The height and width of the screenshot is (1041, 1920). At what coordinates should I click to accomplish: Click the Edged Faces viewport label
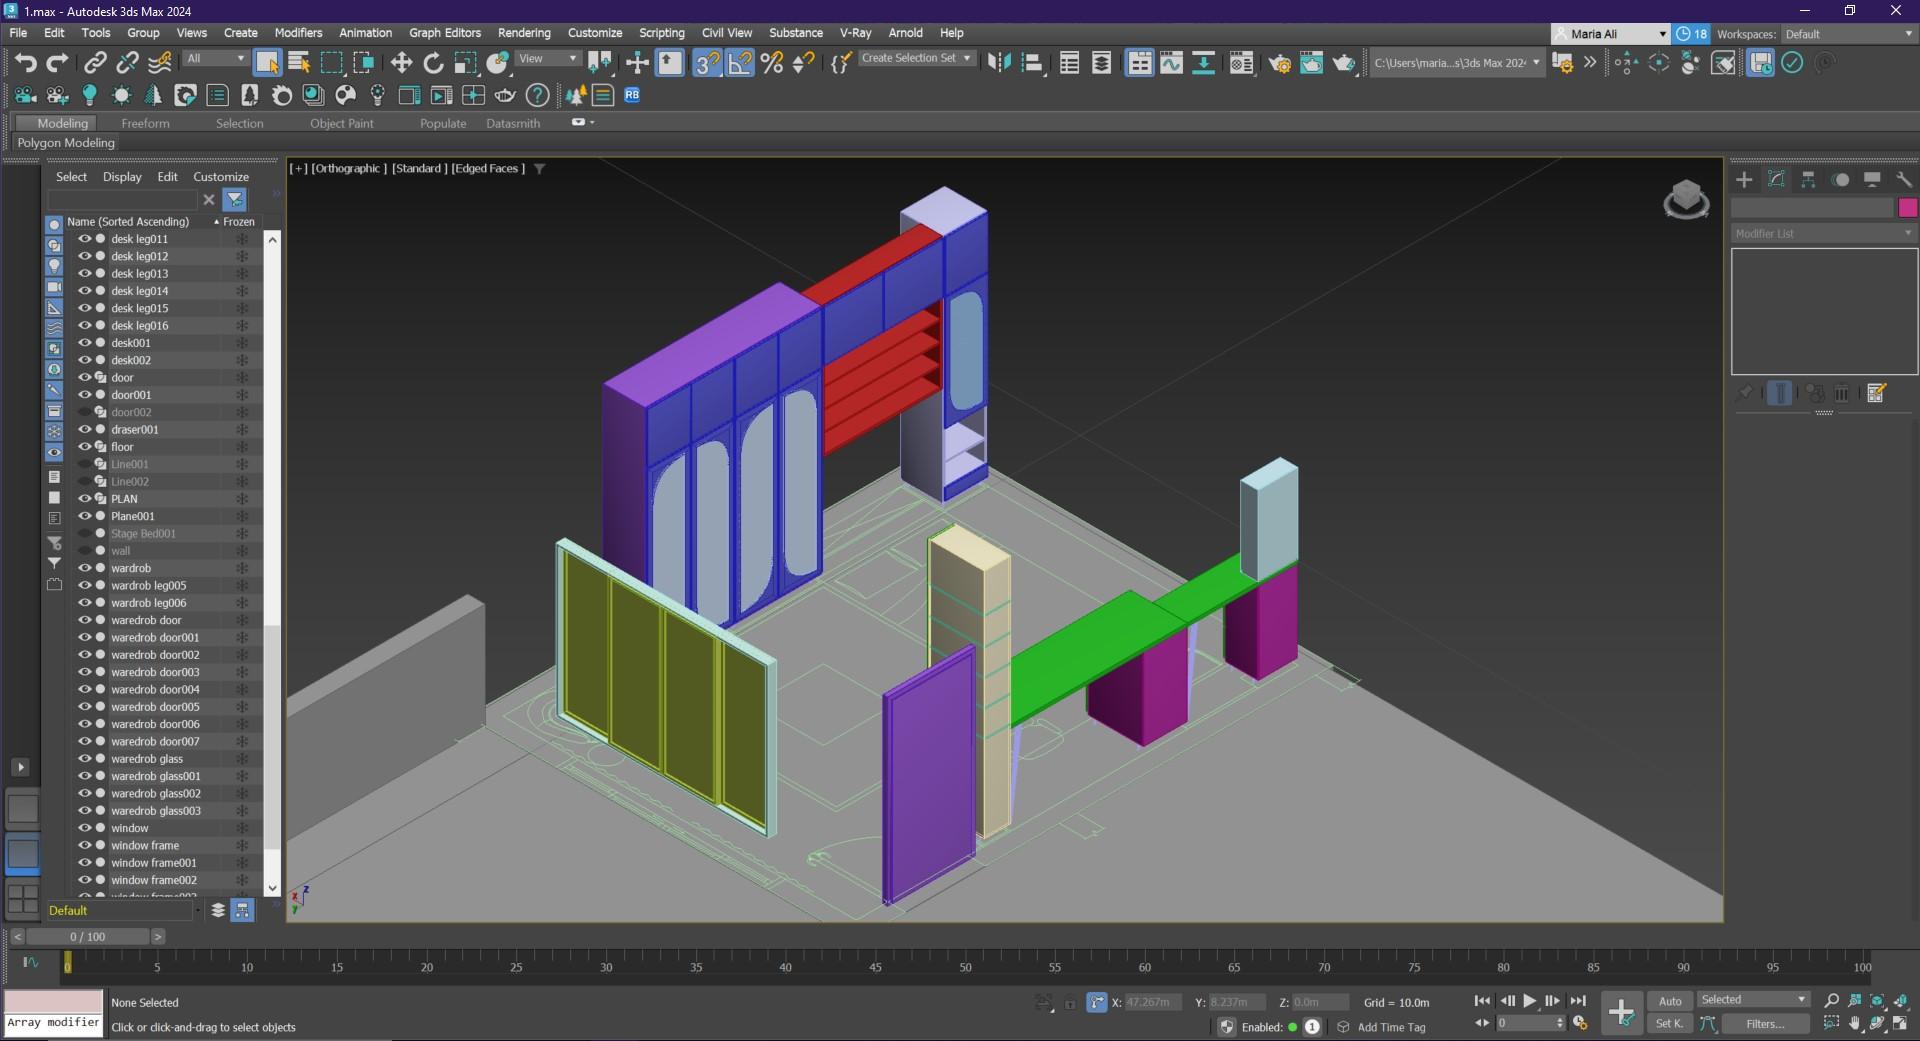(488, 168)
